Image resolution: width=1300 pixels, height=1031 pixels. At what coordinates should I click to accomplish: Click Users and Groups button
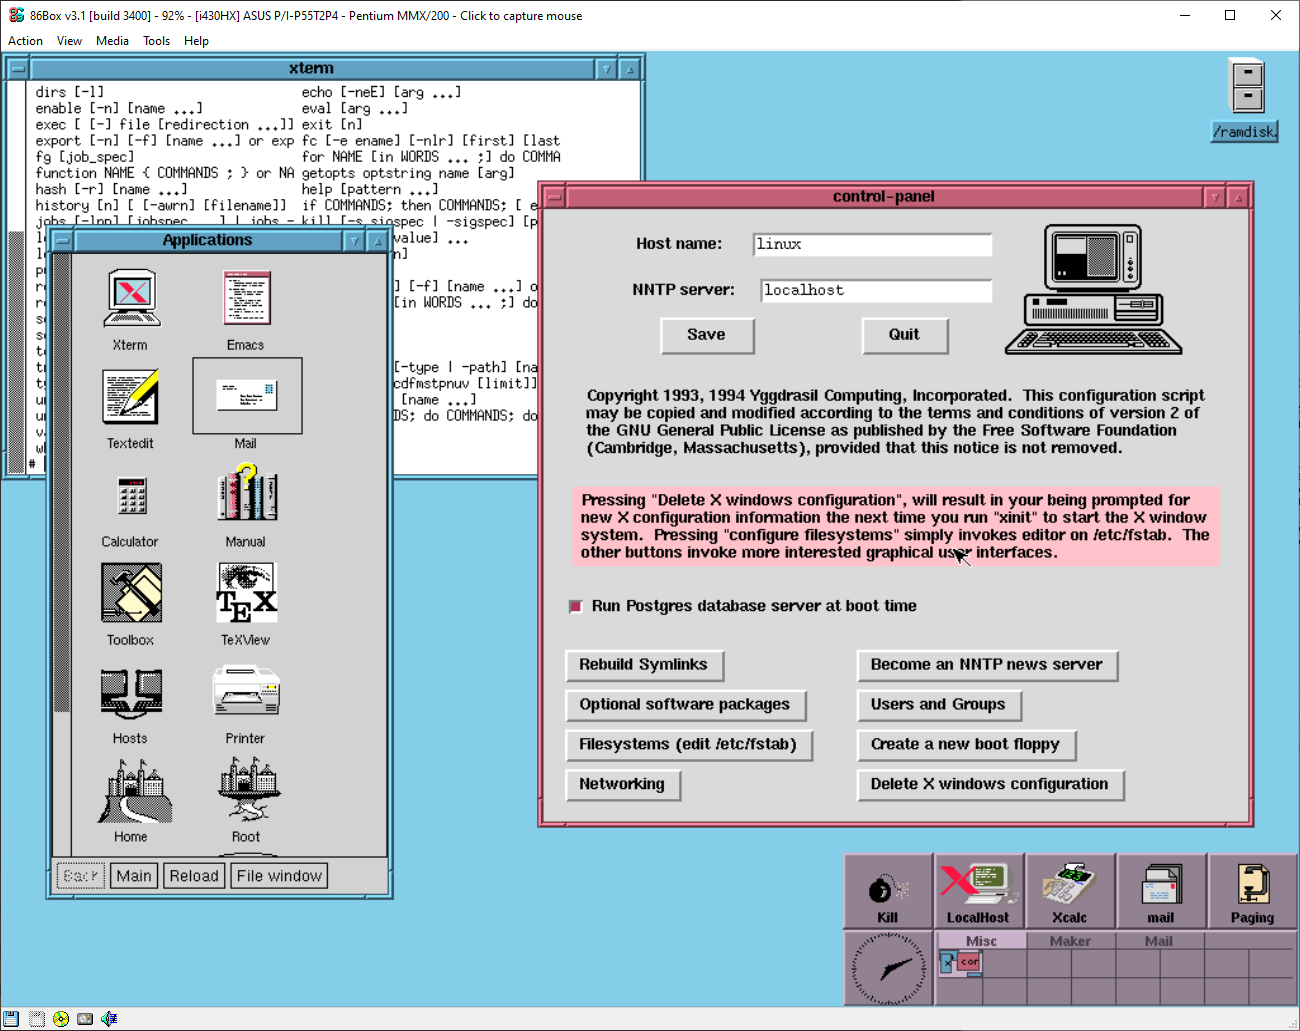938,705
